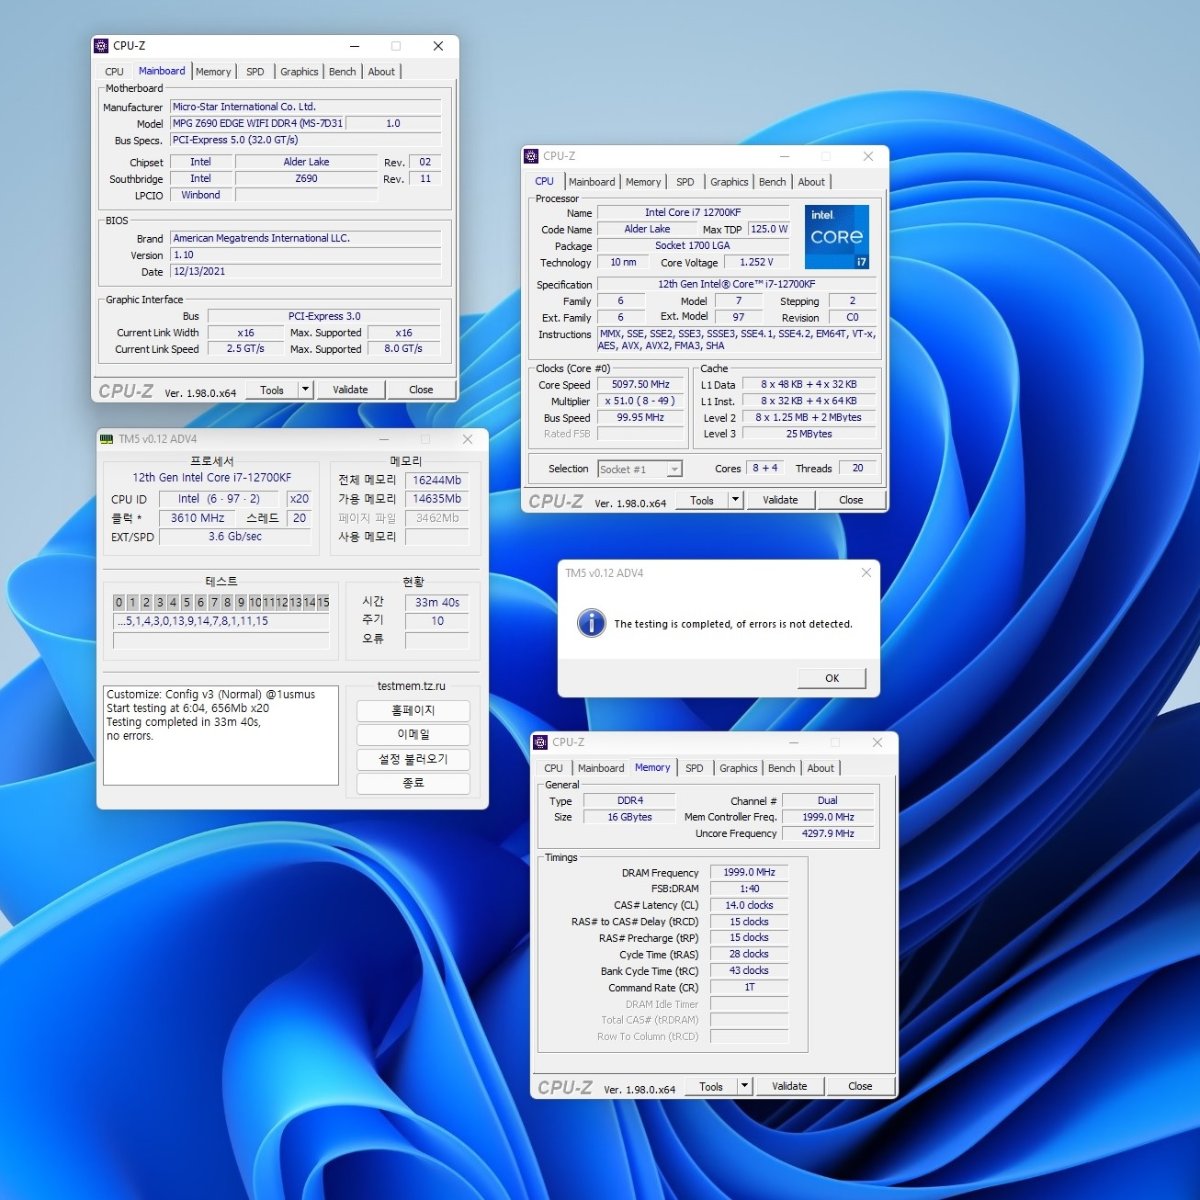Screen dimensions: 1200x1200
Task: Click the TM5 EXT/SPD value "3.6 Gb/sec"
Action: click(x=235, y=537)
